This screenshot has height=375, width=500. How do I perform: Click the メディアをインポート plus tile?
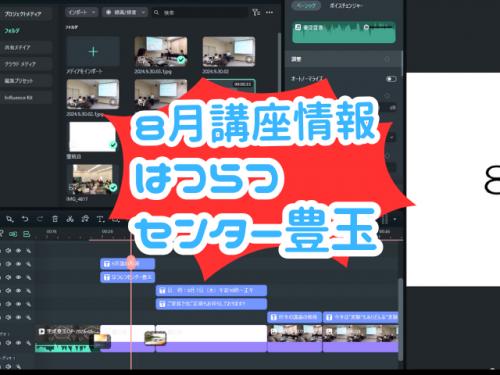tap(93, 52)
